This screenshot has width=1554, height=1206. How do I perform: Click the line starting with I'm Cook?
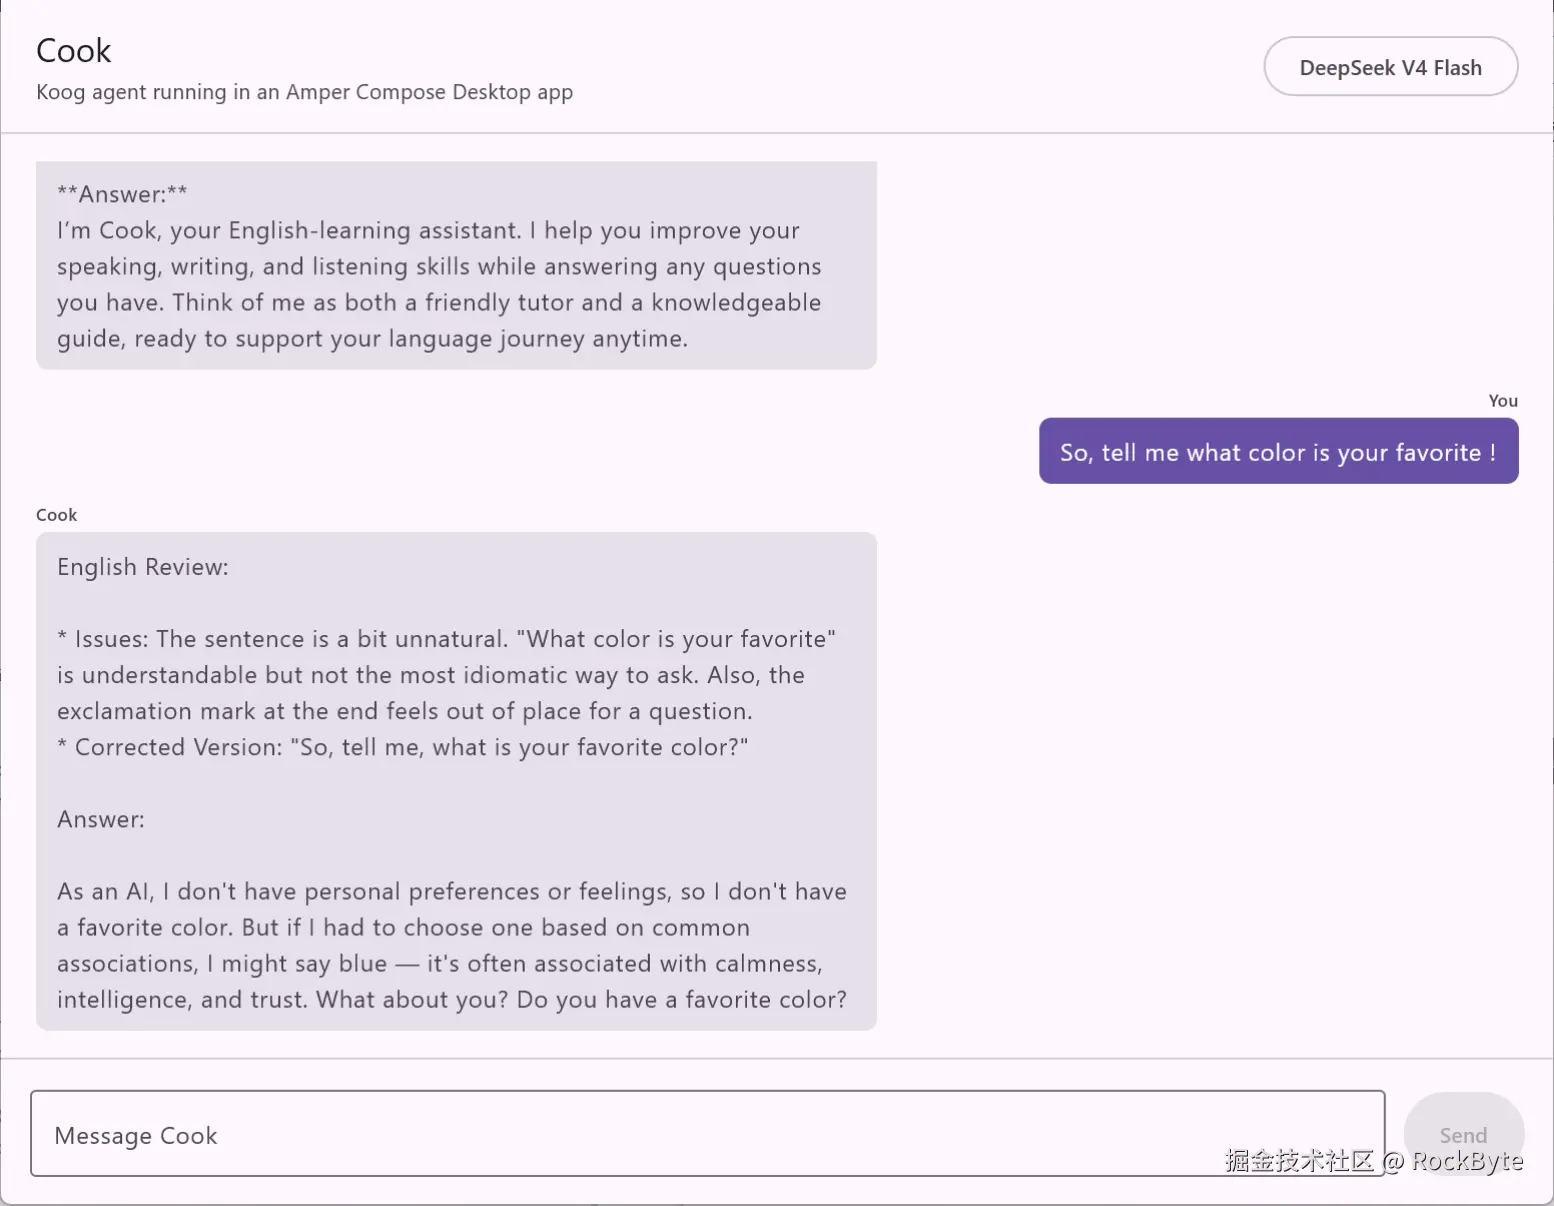coord(428,230)
